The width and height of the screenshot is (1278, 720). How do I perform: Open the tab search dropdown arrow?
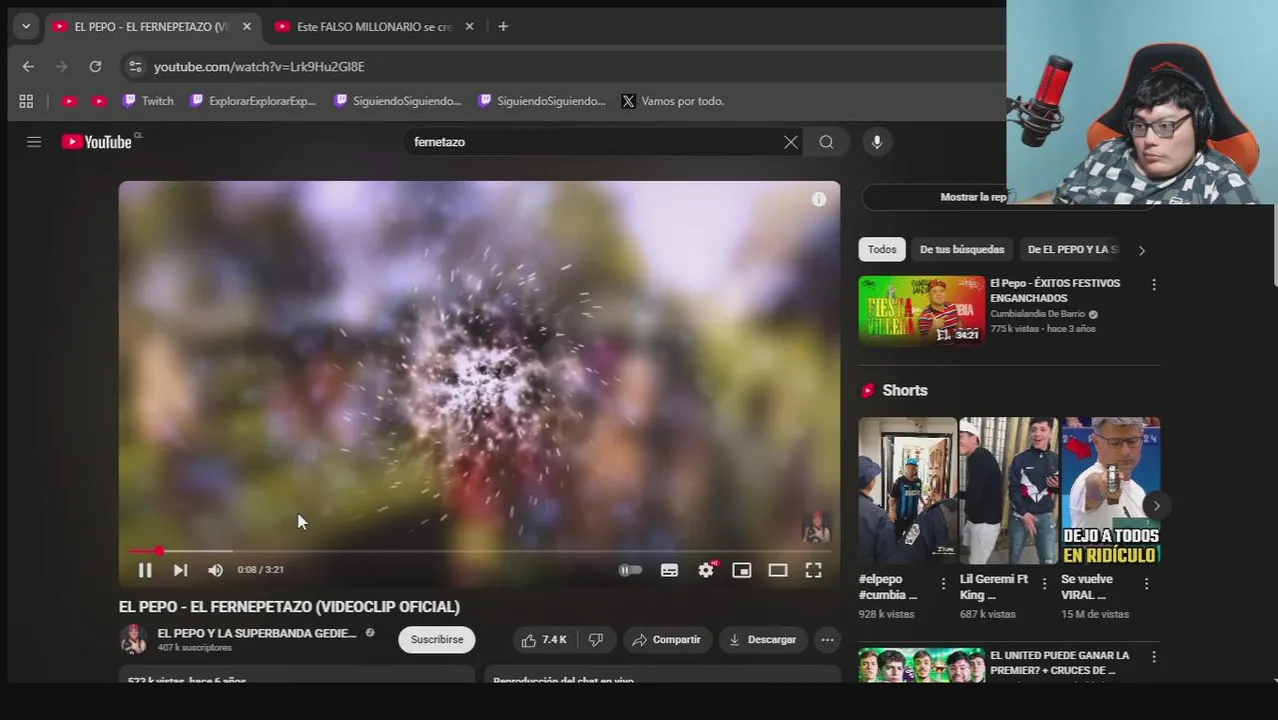(26, 27)
